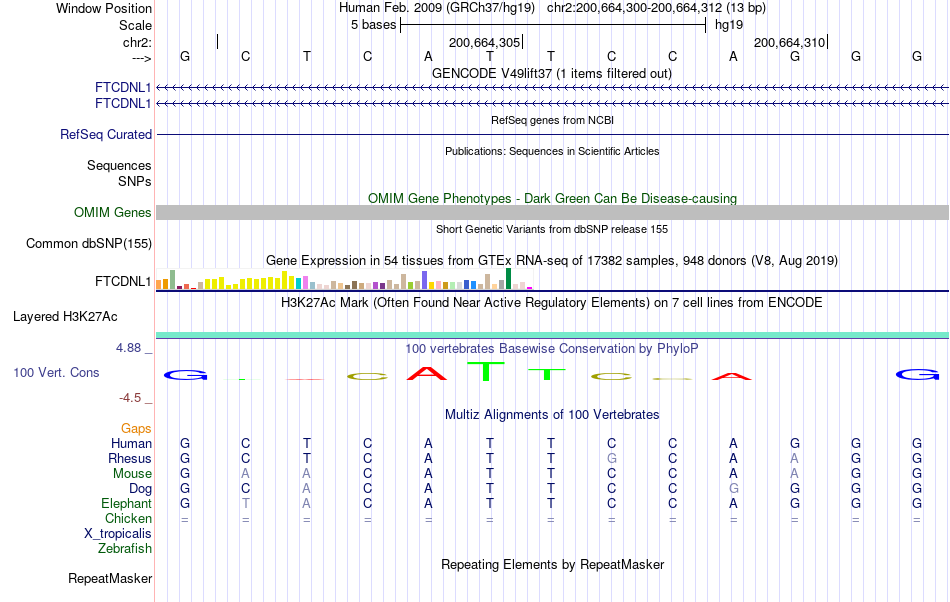Screen dimensions: 950x602
Task: Click the Human alignment row label
Action: tap(131, 443)
